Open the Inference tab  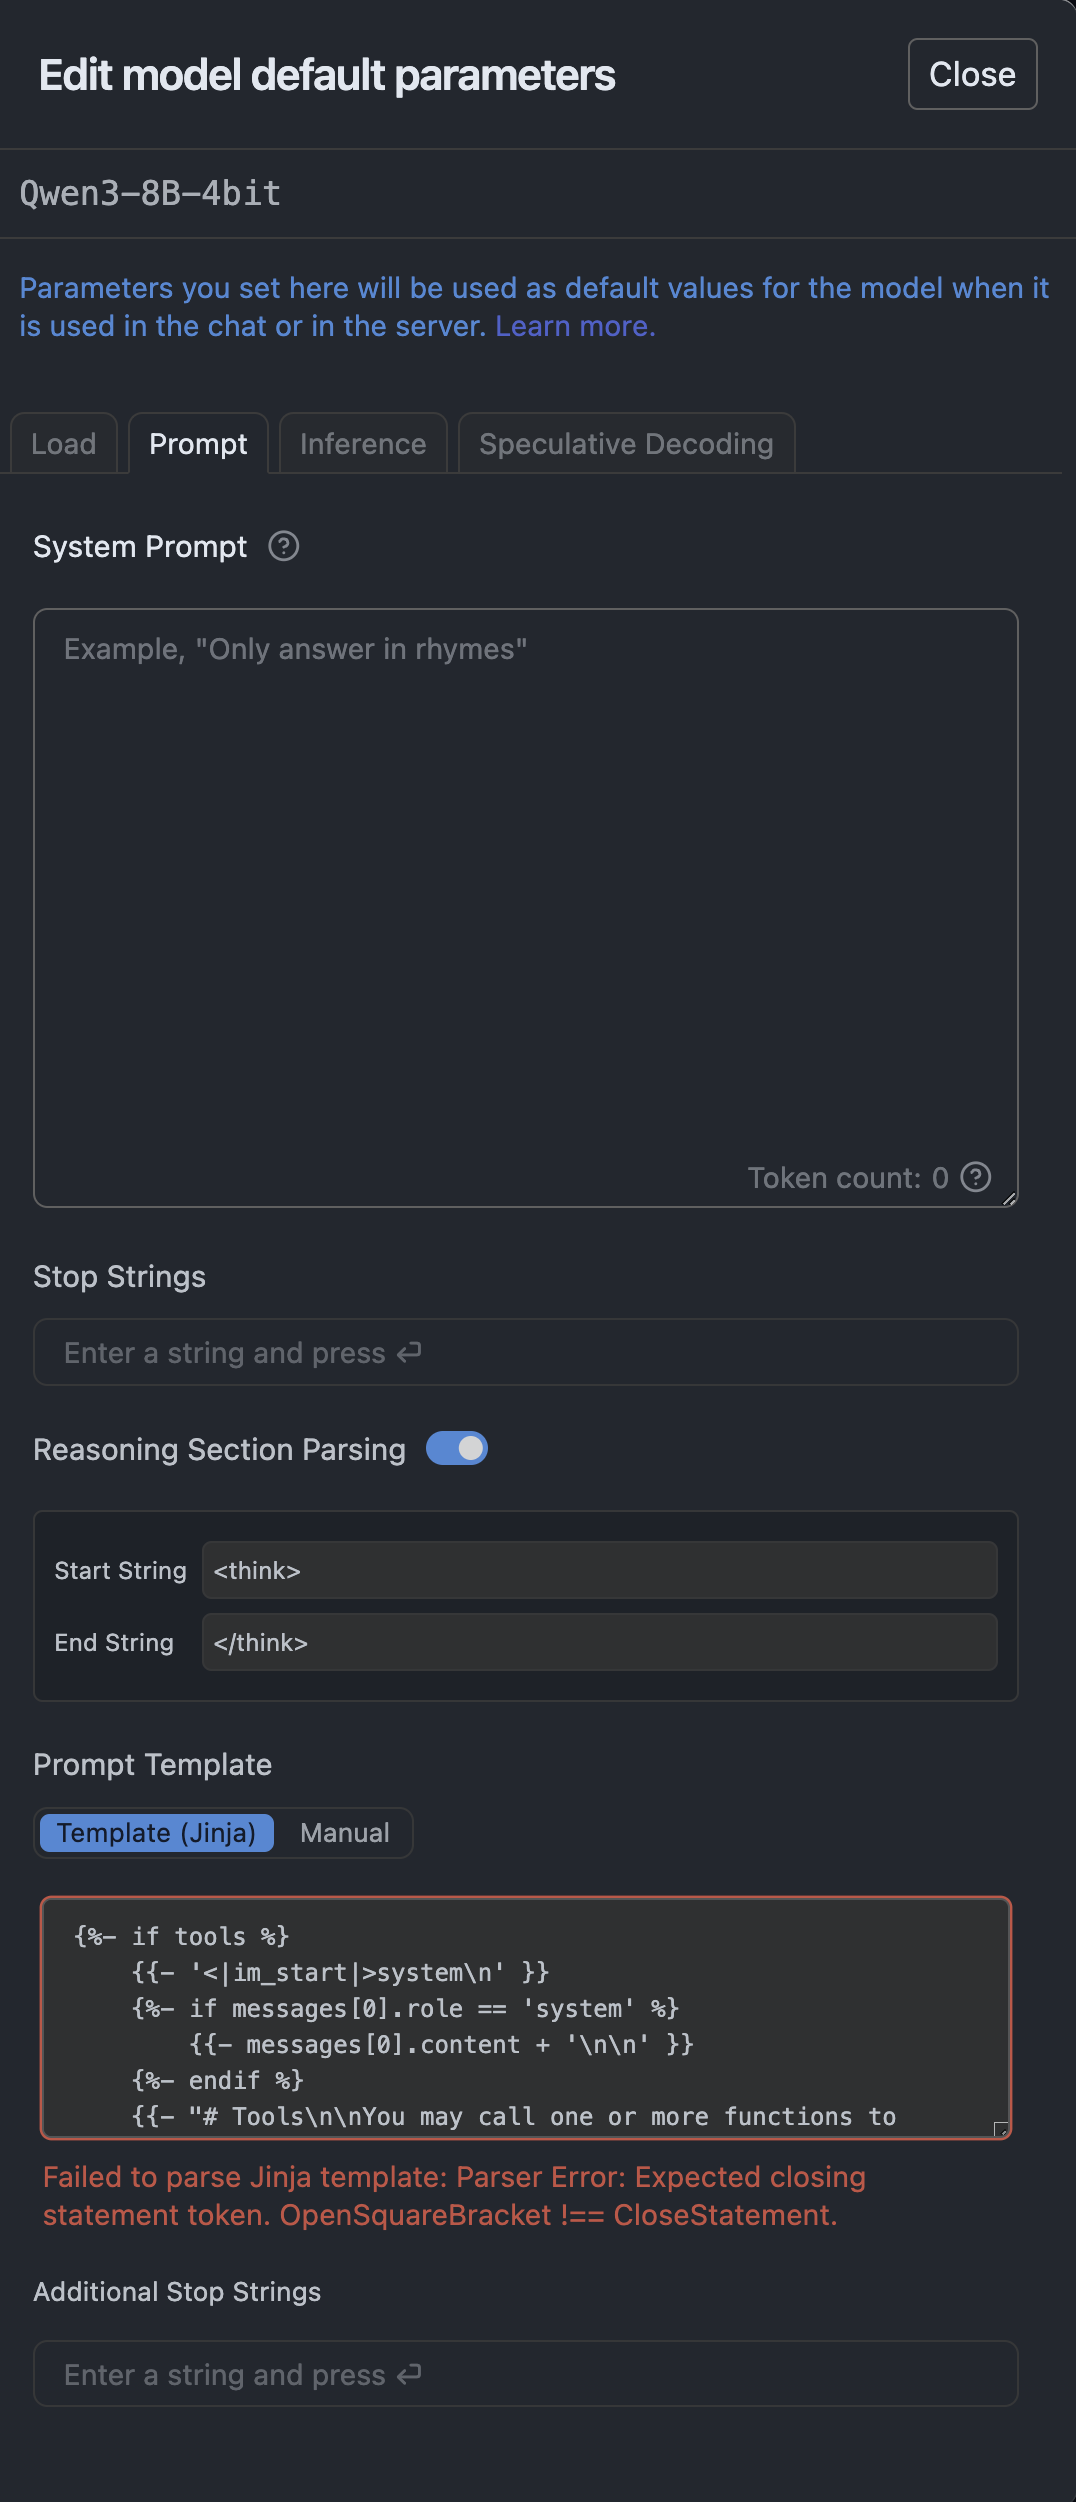362,443
